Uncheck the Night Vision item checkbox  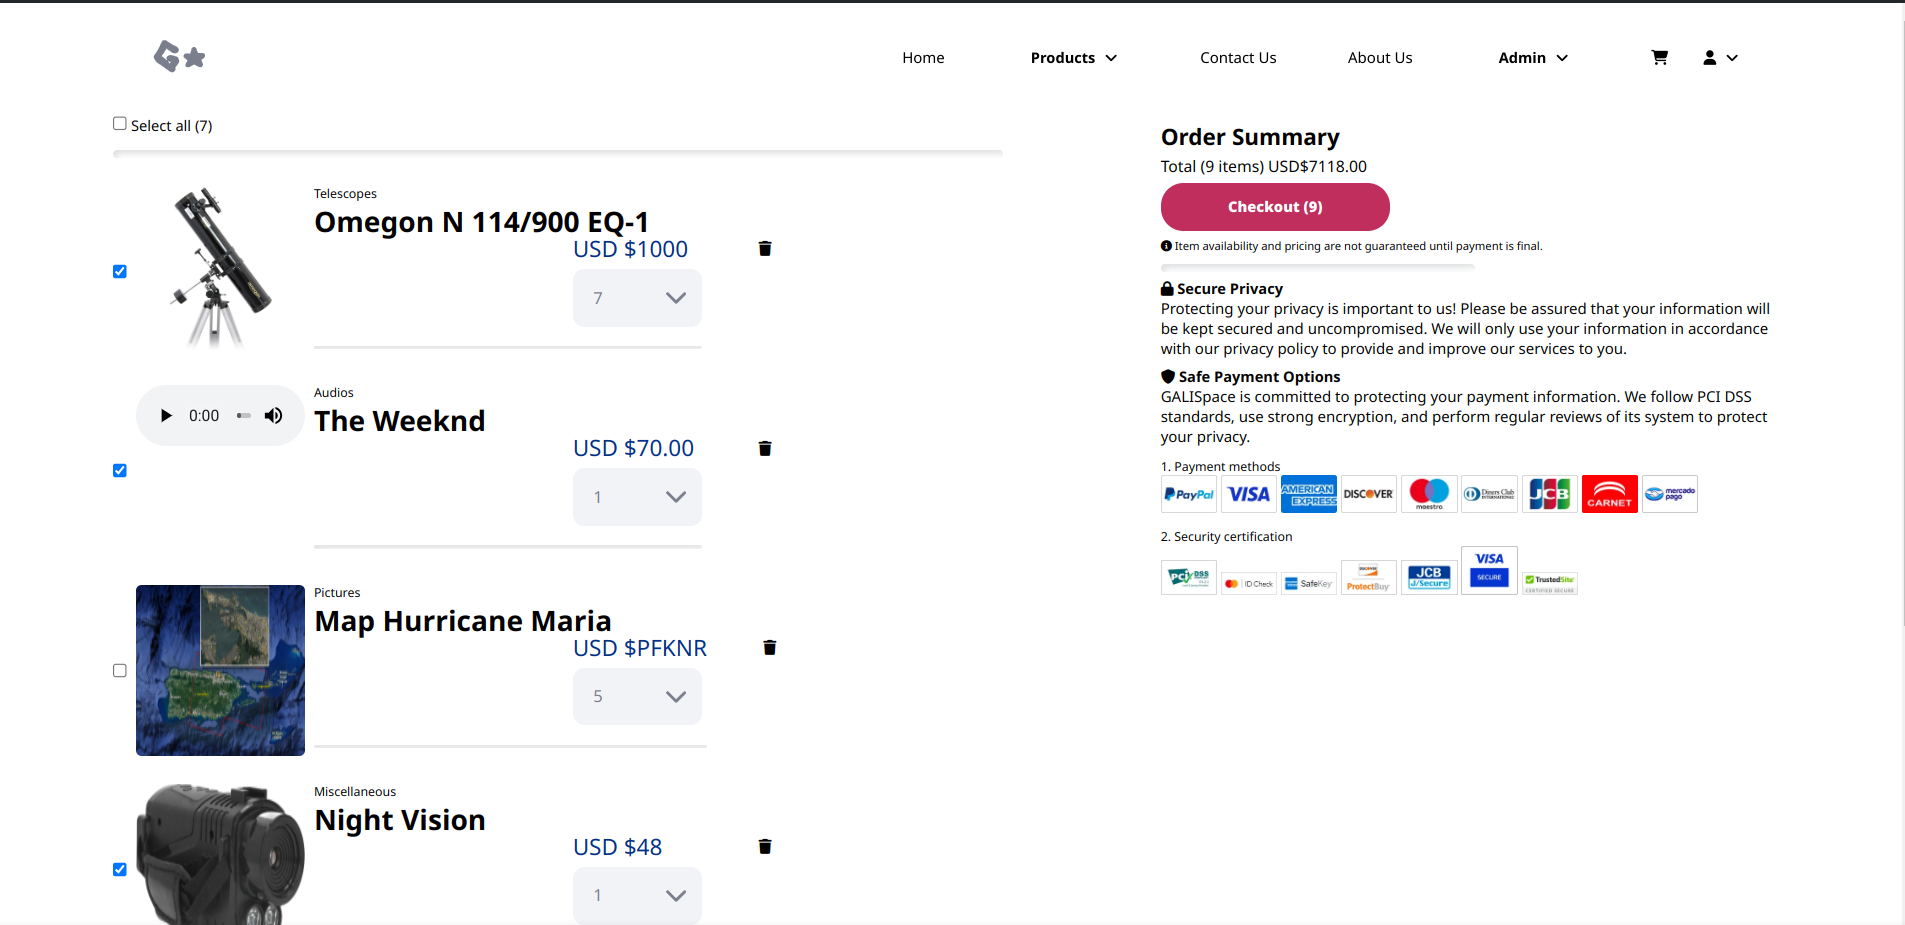click(120, 869)
